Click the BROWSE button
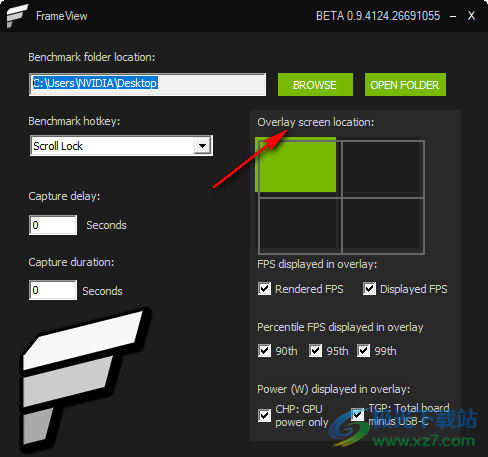 (x=315, y=85)
